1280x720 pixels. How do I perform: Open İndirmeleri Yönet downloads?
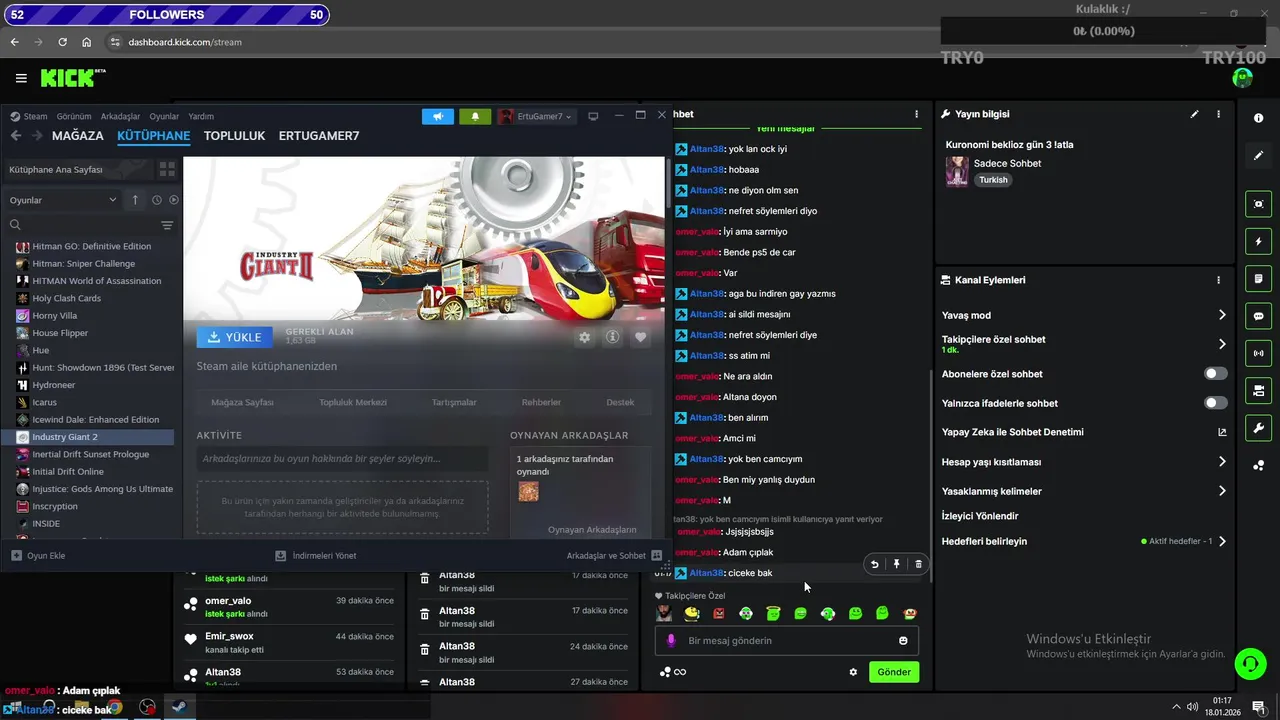316,555
